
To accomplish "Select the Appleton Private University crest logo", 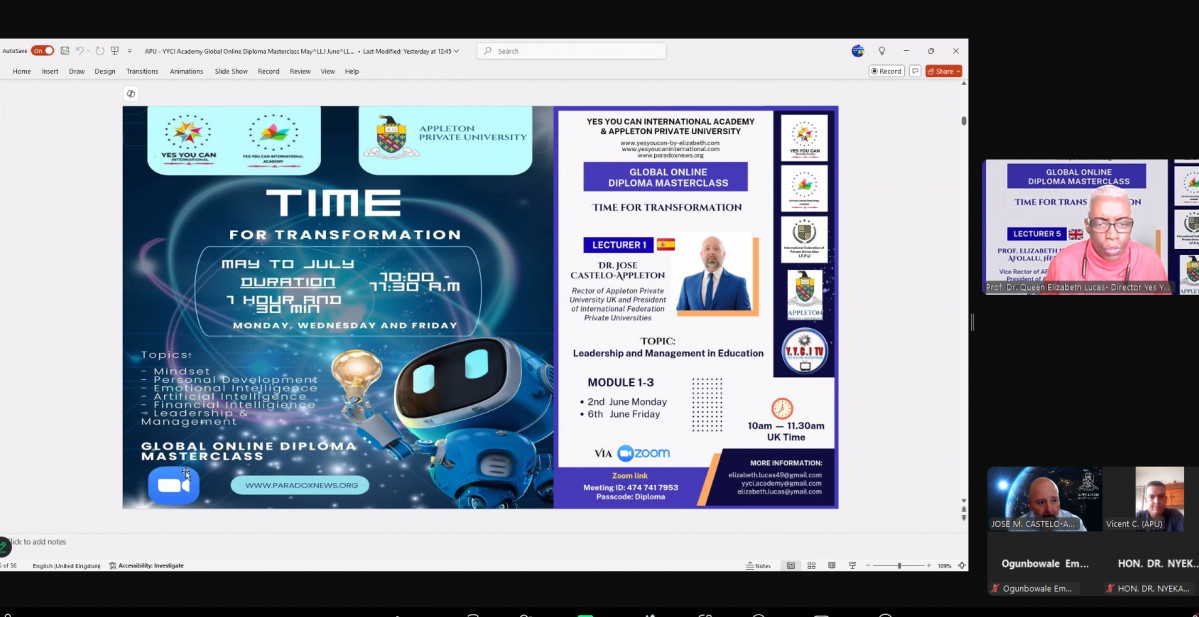I will click(x=392, y=137).
